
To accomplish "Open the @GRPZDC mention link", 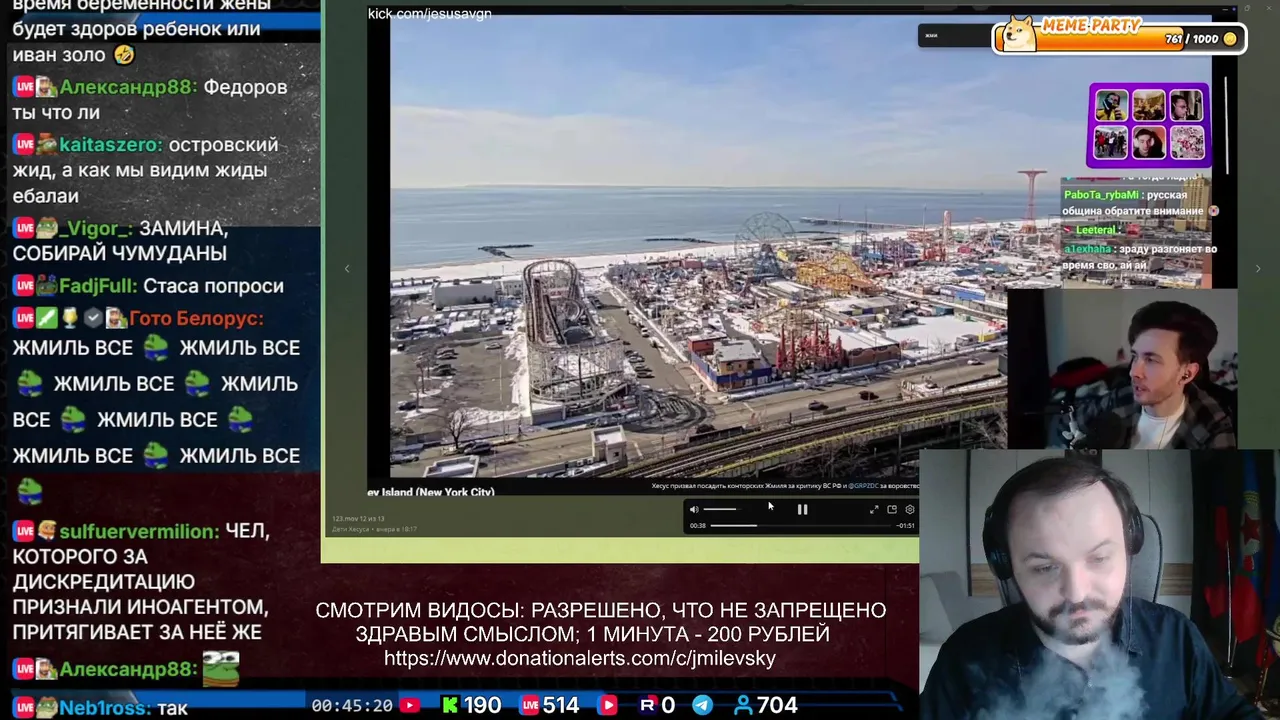I will [864, 486].
